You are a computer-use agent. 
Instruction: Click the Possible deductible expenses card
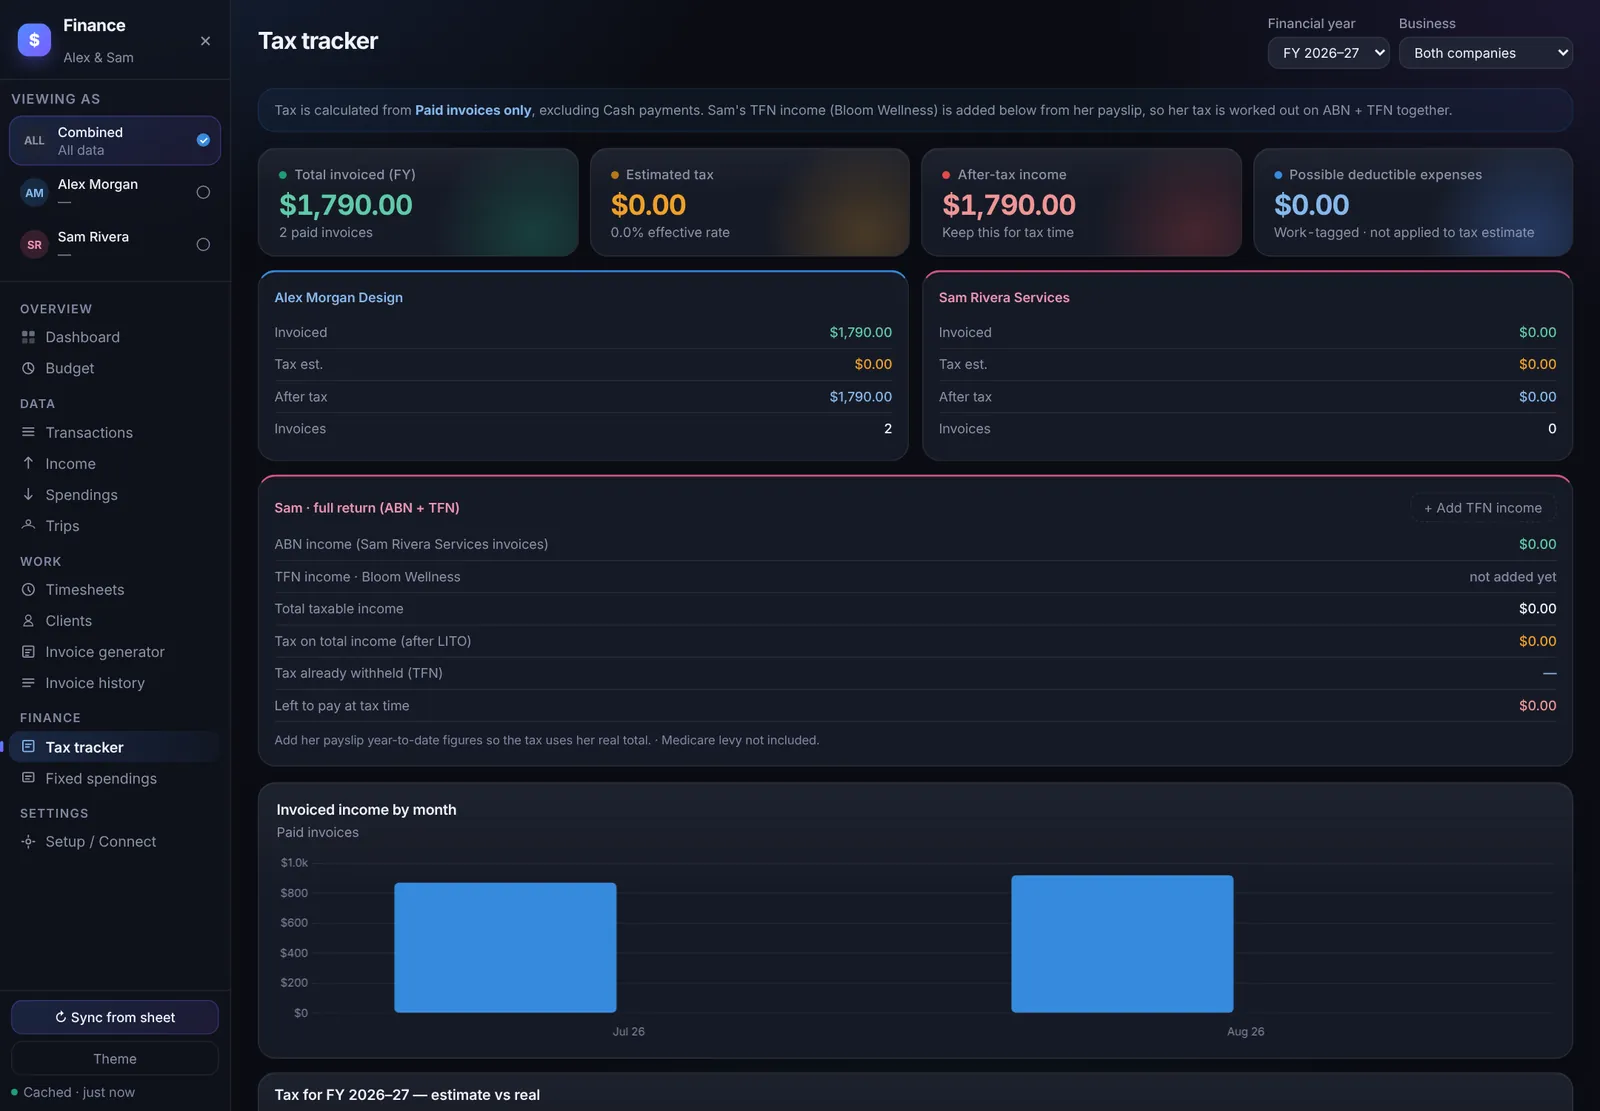[x=1413, y=202]
